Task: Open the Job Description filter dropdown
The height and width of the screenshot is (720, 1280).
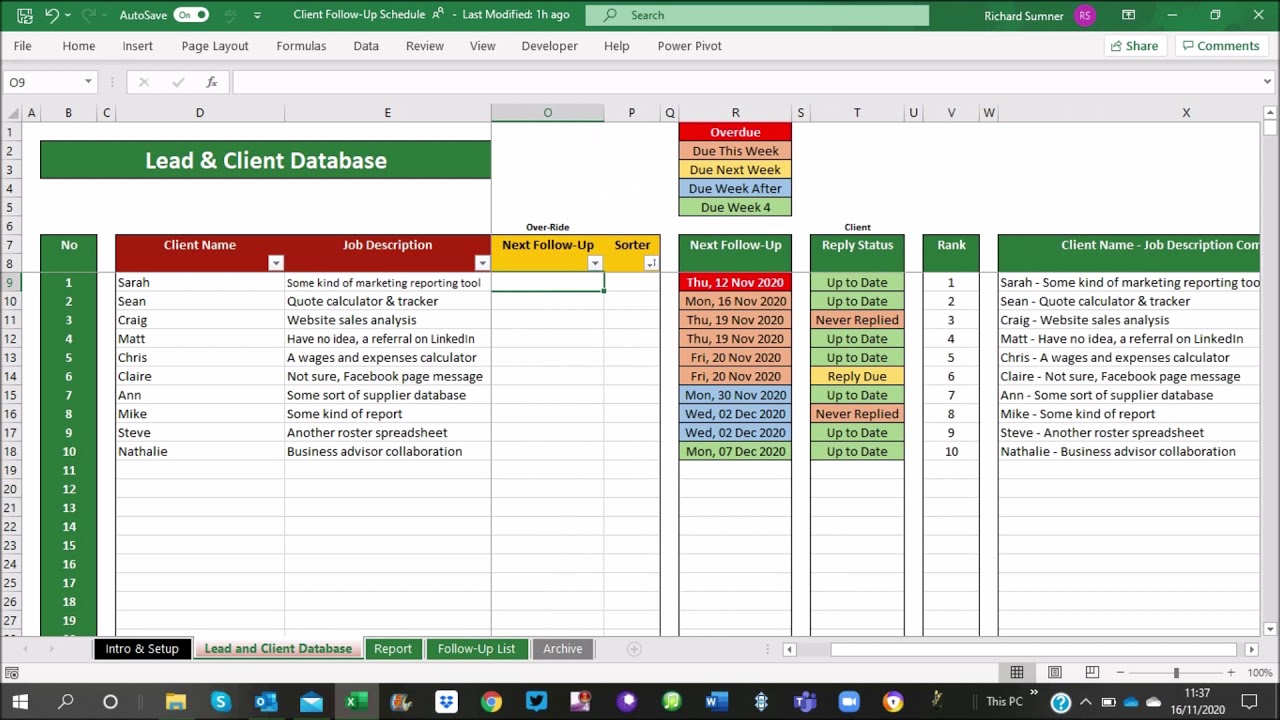Action: point(482,263)
